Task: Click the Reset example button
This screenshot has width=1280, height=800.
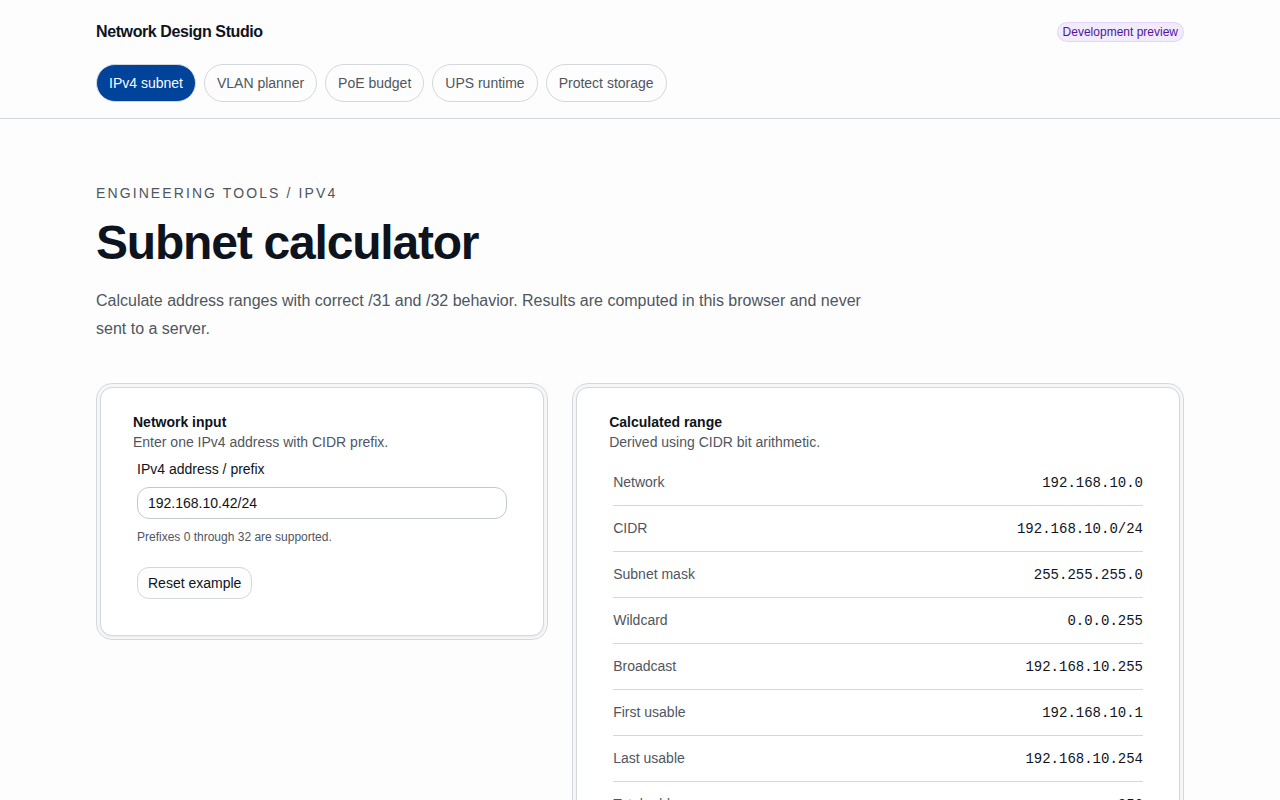Action: click(x=194, y=583)
